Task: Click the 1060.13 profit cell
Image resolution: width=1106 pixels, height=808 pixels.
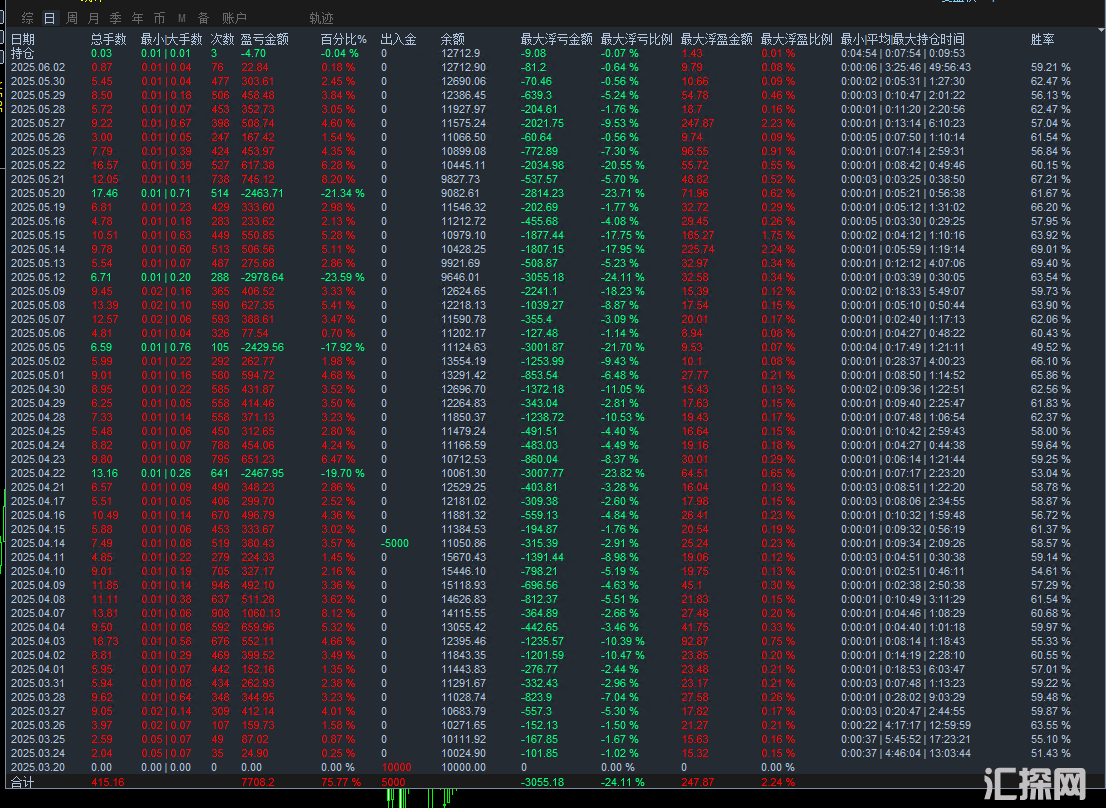Action: click(260, 613)
